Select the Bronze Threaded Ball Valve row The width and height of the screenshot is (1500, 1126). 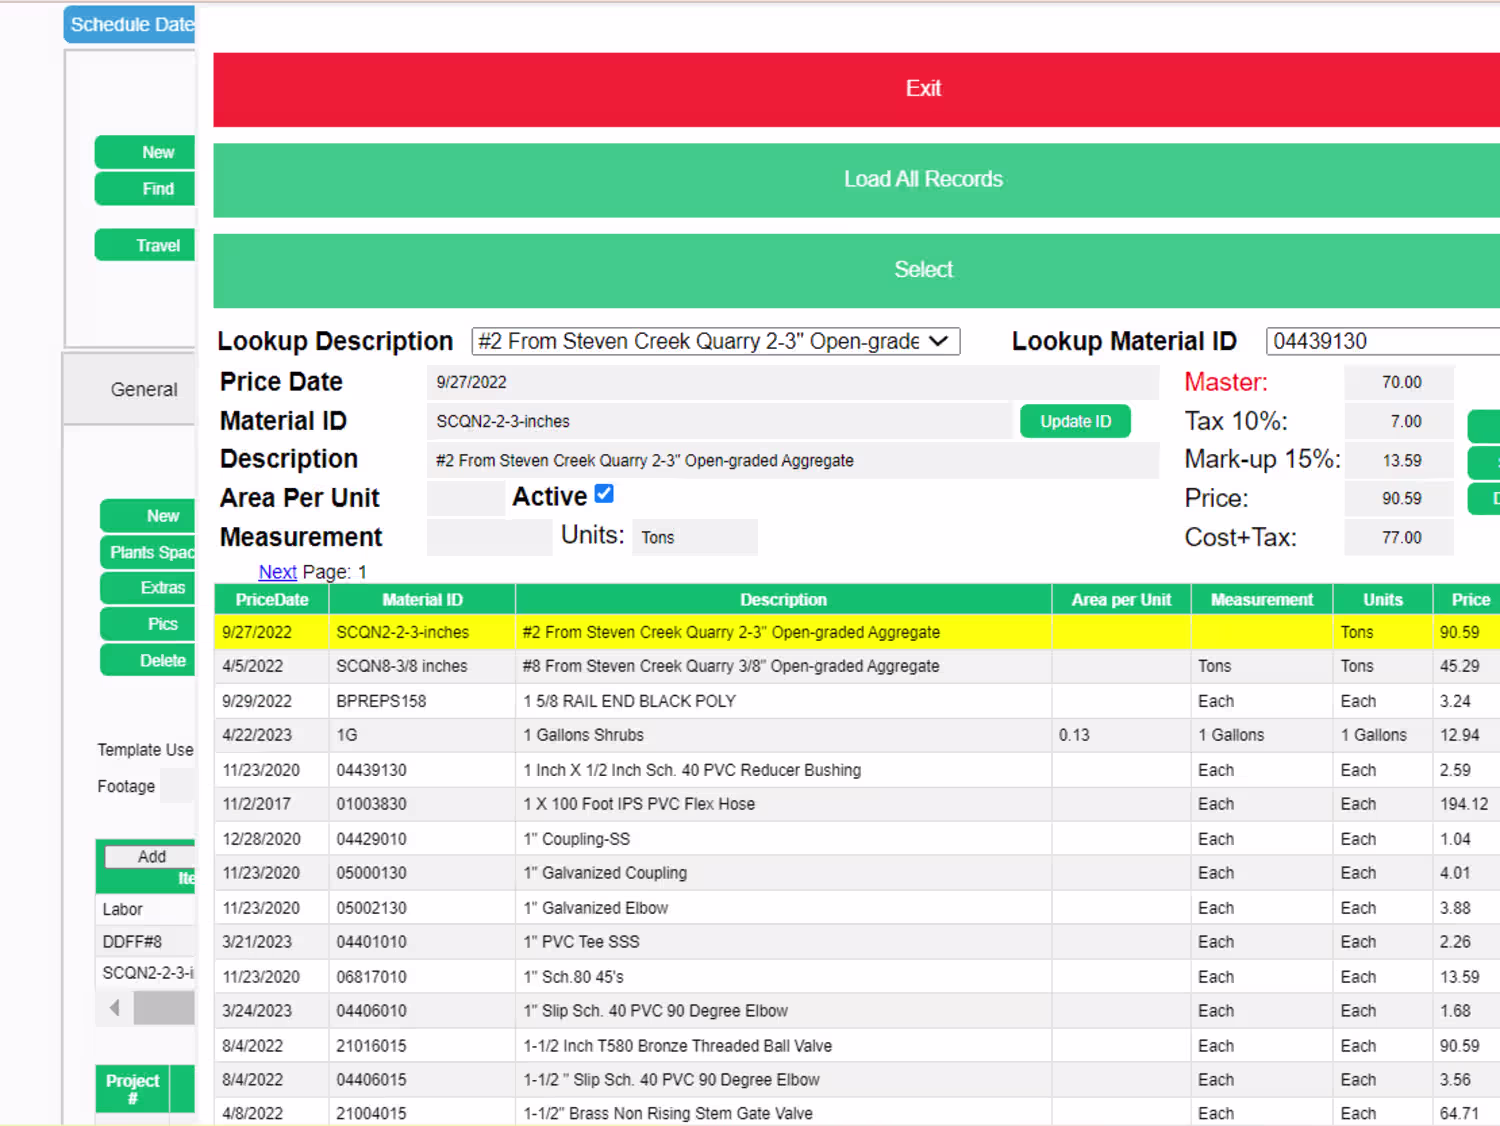[x=857, y=1047]
